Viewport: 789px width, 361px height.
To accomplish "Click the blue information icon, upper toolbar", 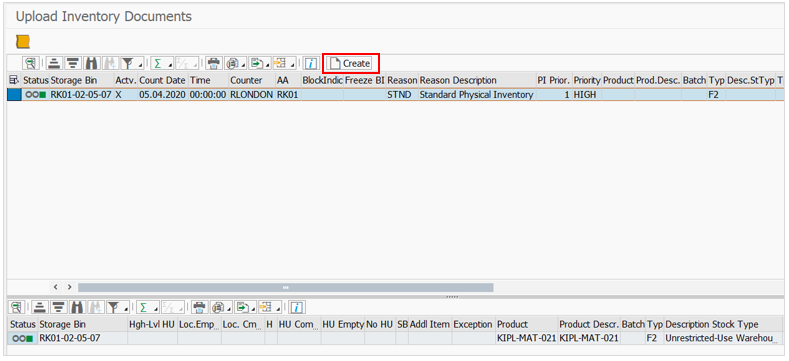I will point(311,63).
